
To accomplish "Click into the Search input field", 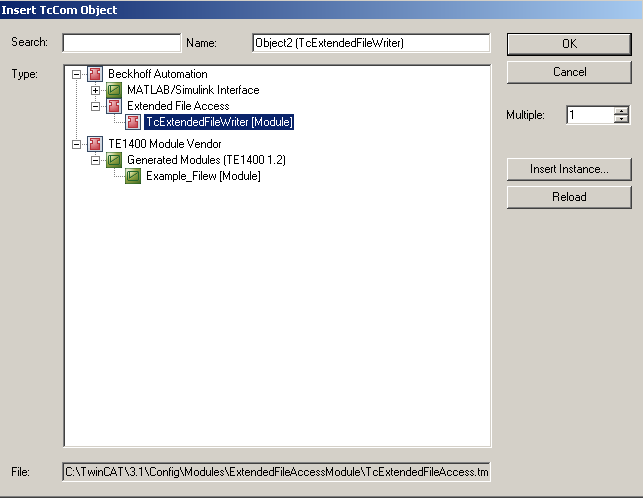I will point(122,43).
